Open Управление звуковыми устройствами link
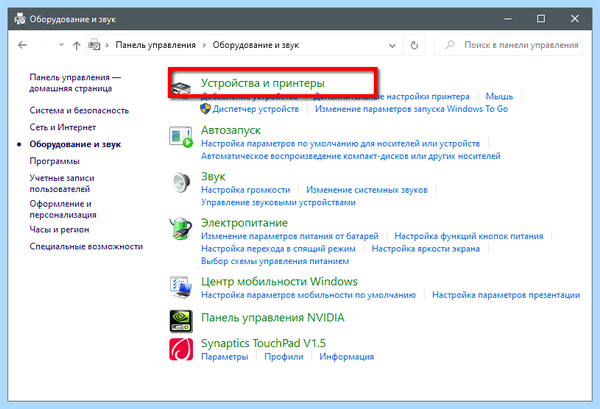The height and width of the screenshot is (409, 600). click(278, 202)
